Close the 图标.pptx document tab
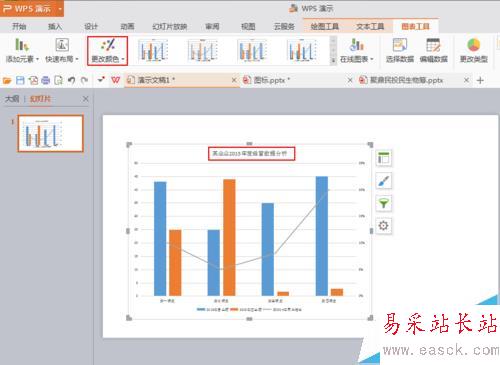Screen dimensions: 500x365 coord(350,80)
